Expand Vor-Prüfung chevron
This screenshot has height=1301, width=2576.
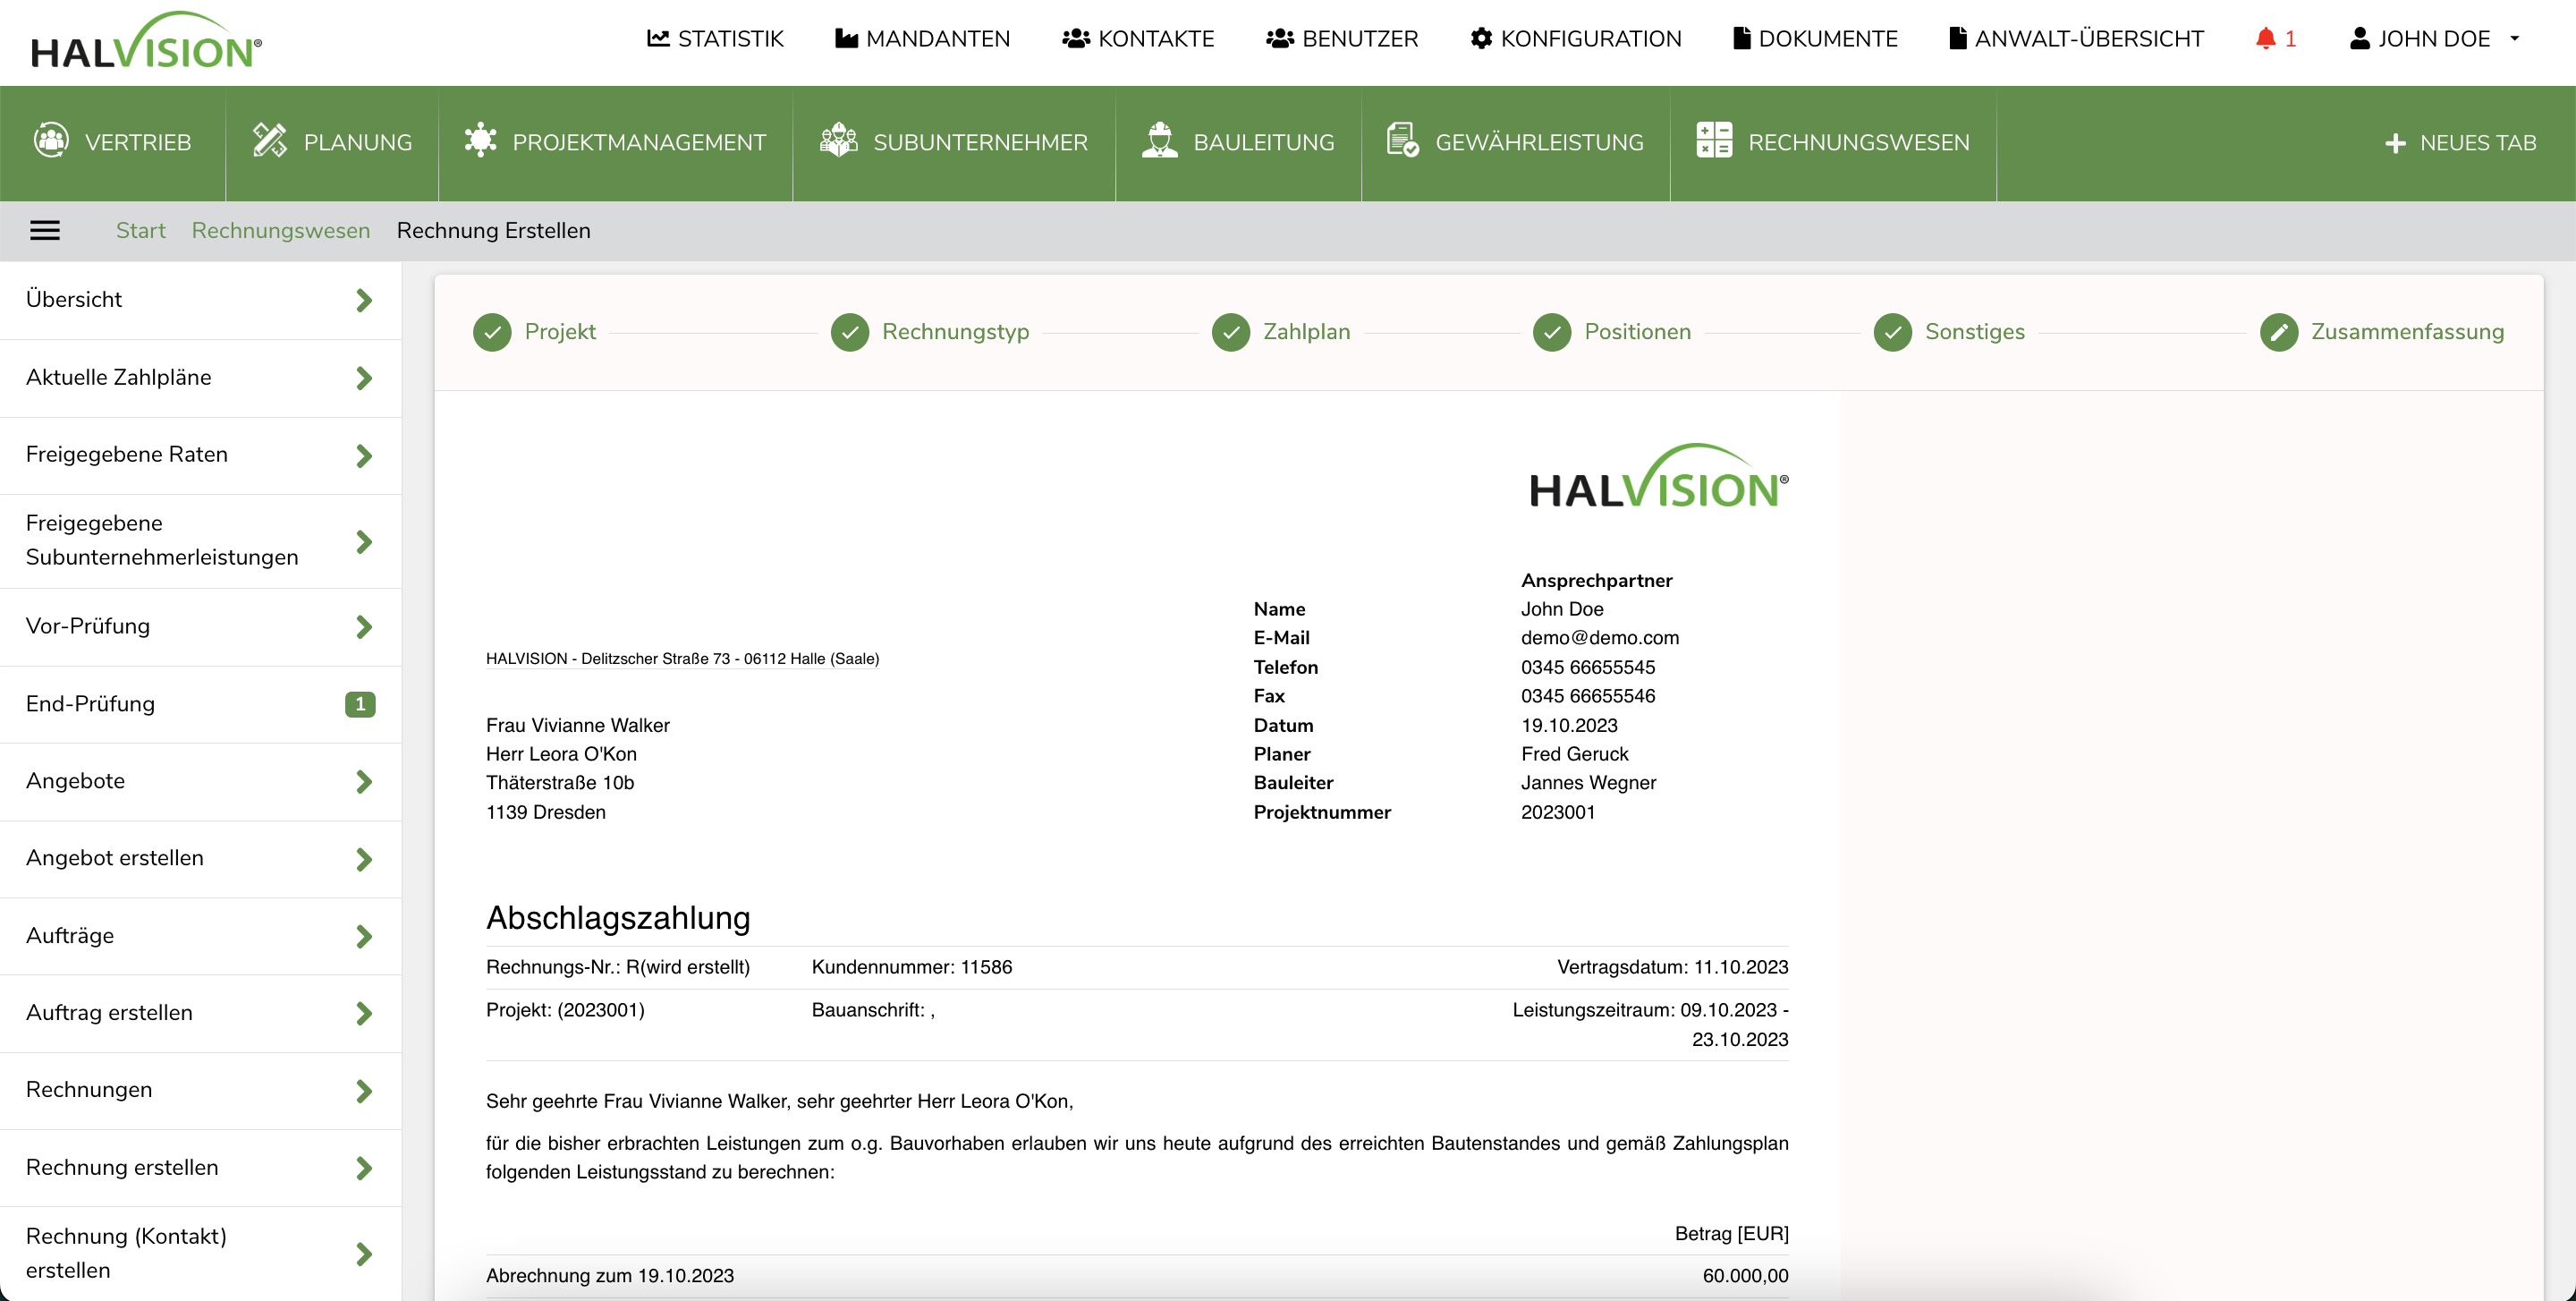click(364, 627)
